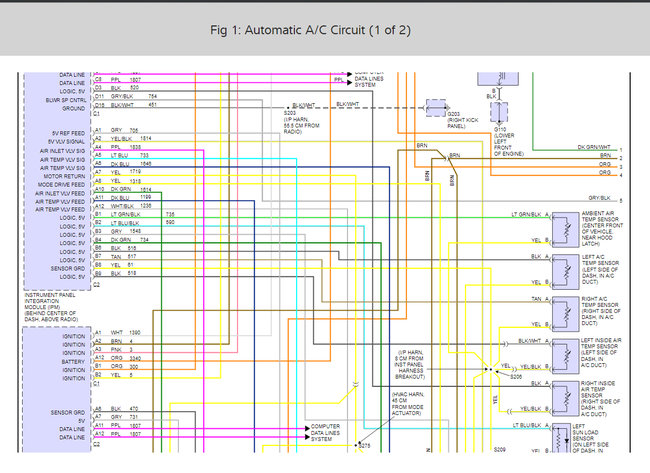Image resolution: width=650 pixels, height=473 pixels.
Task: Select the "TAN 517" wire label at B7
Action: point(124,257)
